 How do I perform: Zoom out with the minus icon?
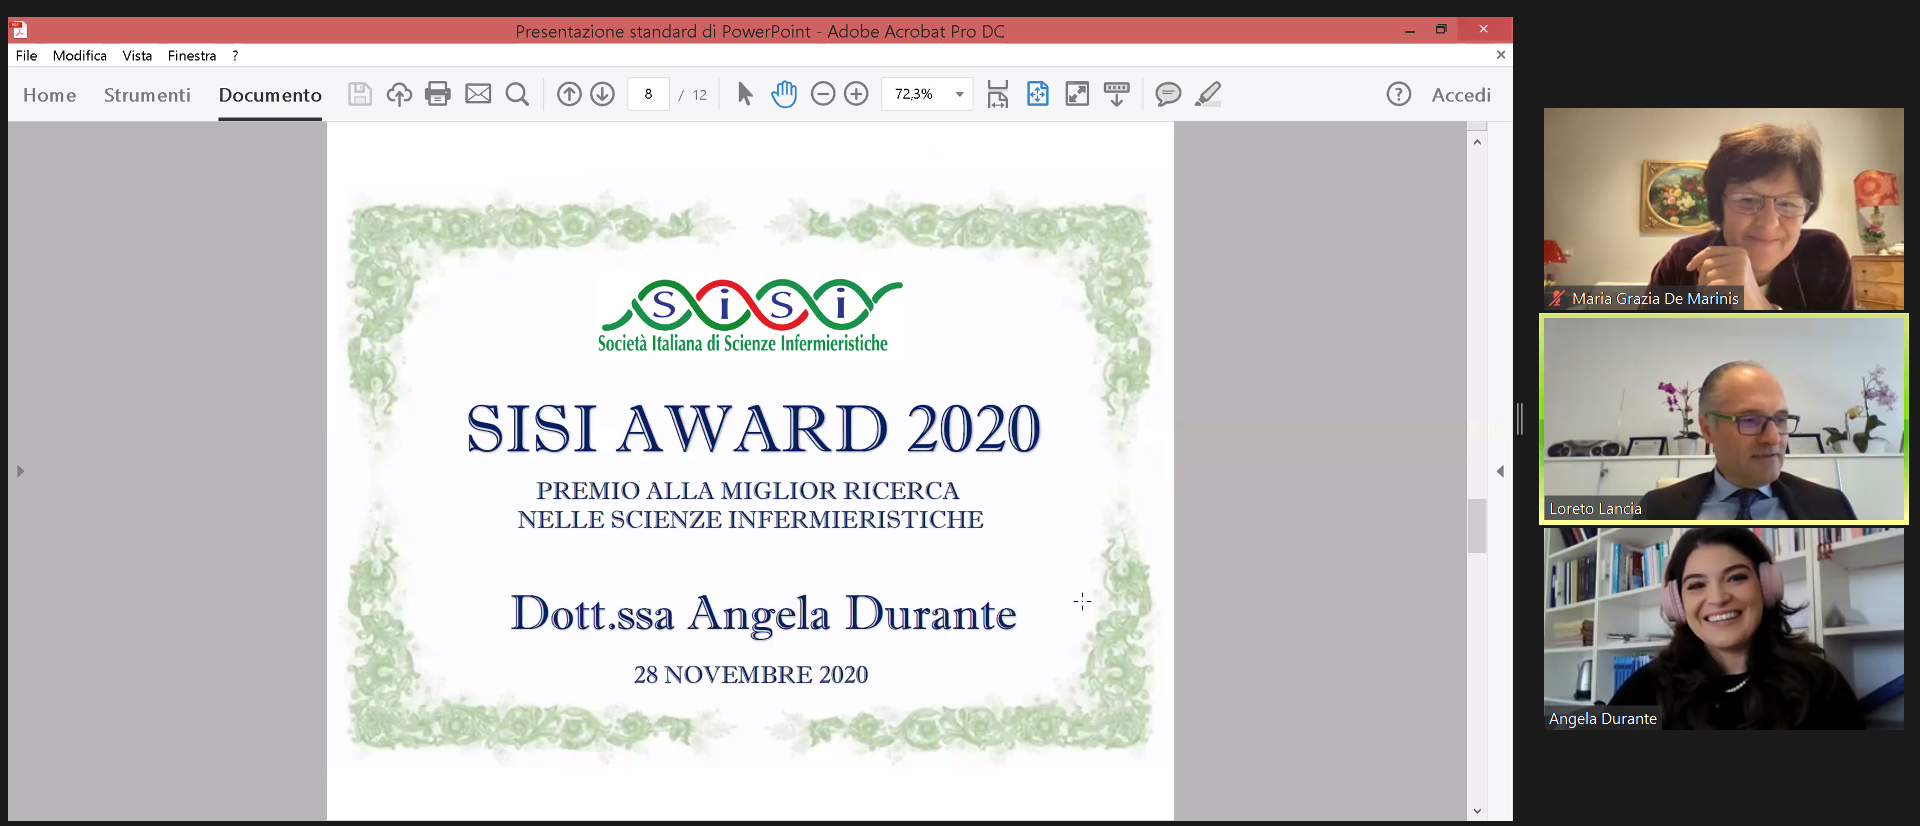(x=823, y=94)
